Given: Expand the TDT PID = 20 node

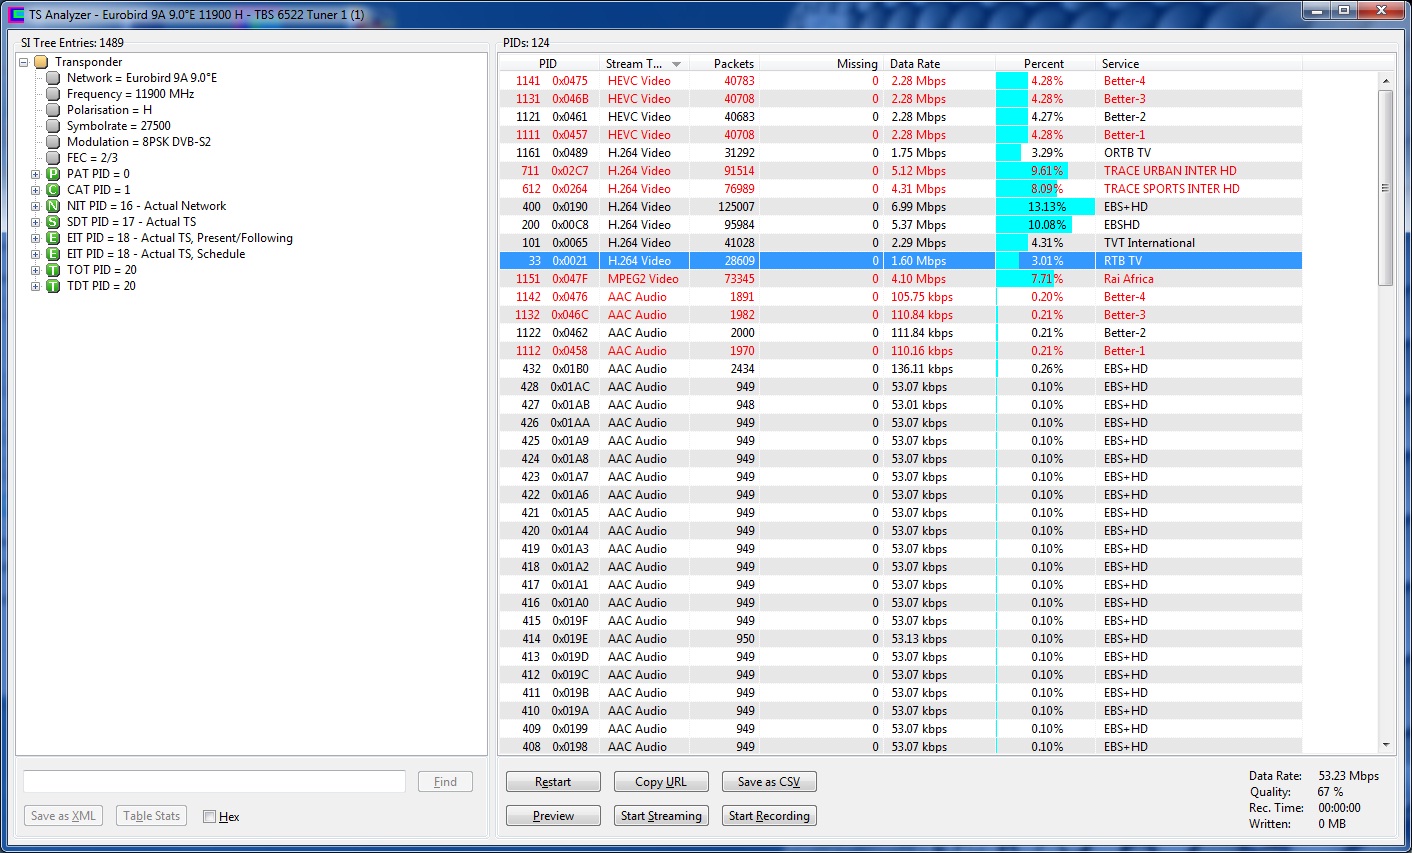Looking at the screenshot, I should 35,286.
